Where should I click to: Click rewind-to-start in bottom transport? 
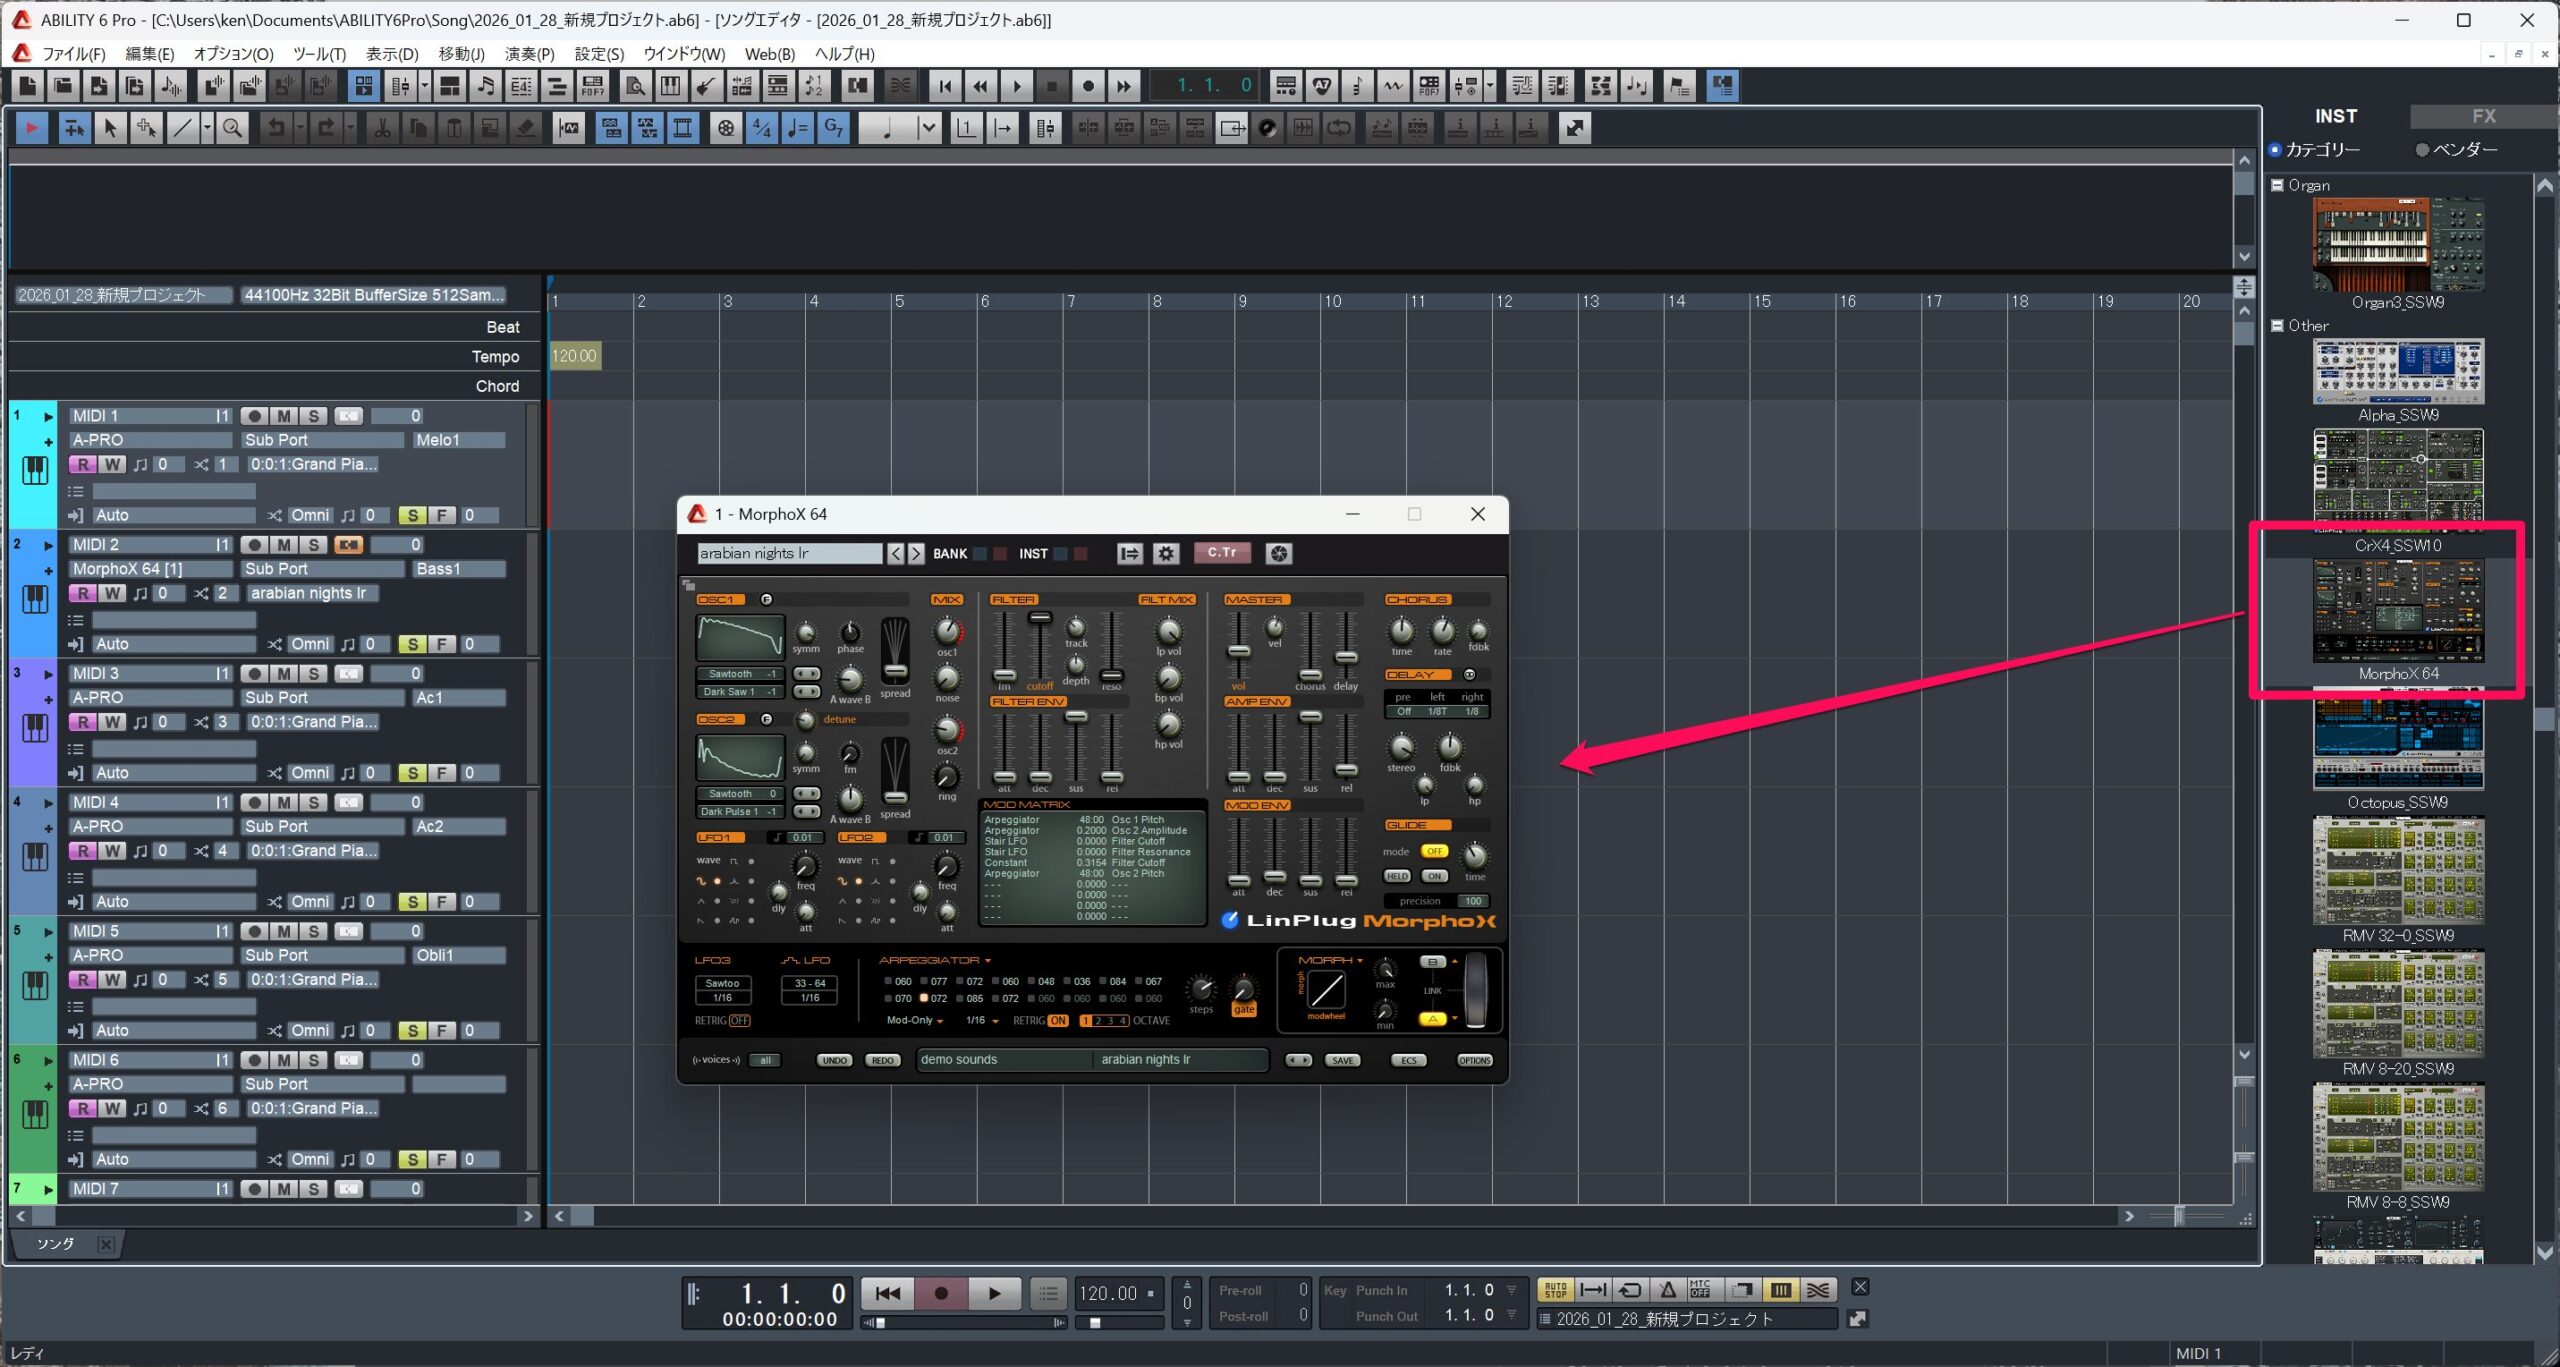[x=887, y=1293]
